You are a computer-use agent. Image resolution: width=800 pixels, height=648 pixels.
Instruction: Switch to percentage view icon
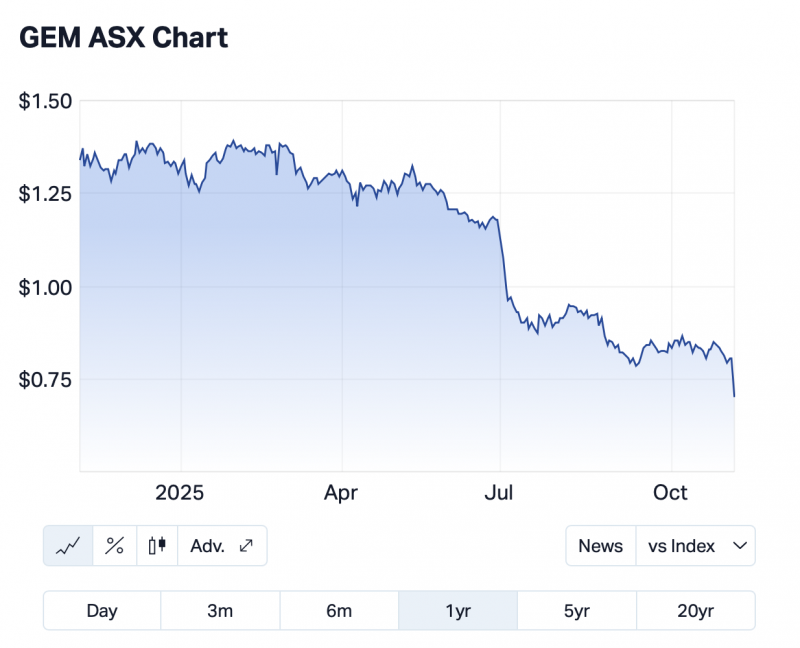tap(115, 546)
